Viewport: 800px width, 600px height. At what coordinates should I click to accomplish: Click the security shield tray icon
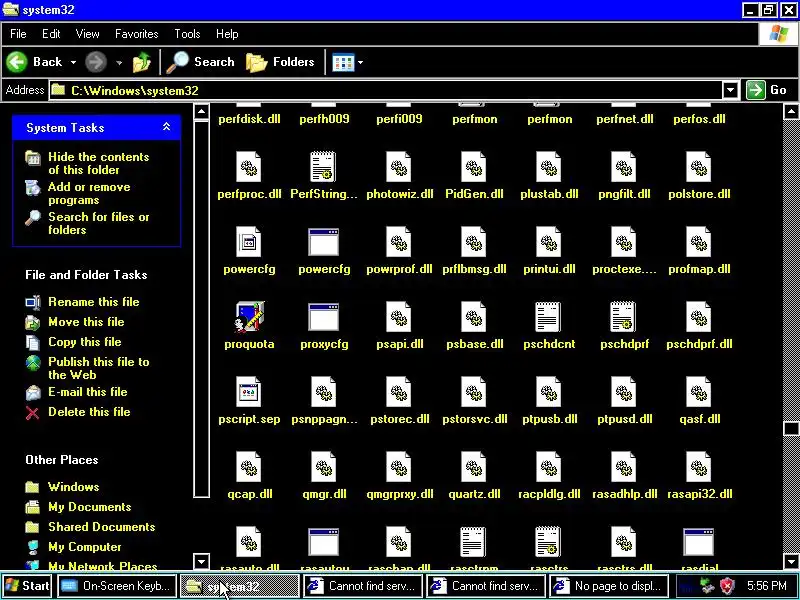pyautogui.click(x=727, y=586)
